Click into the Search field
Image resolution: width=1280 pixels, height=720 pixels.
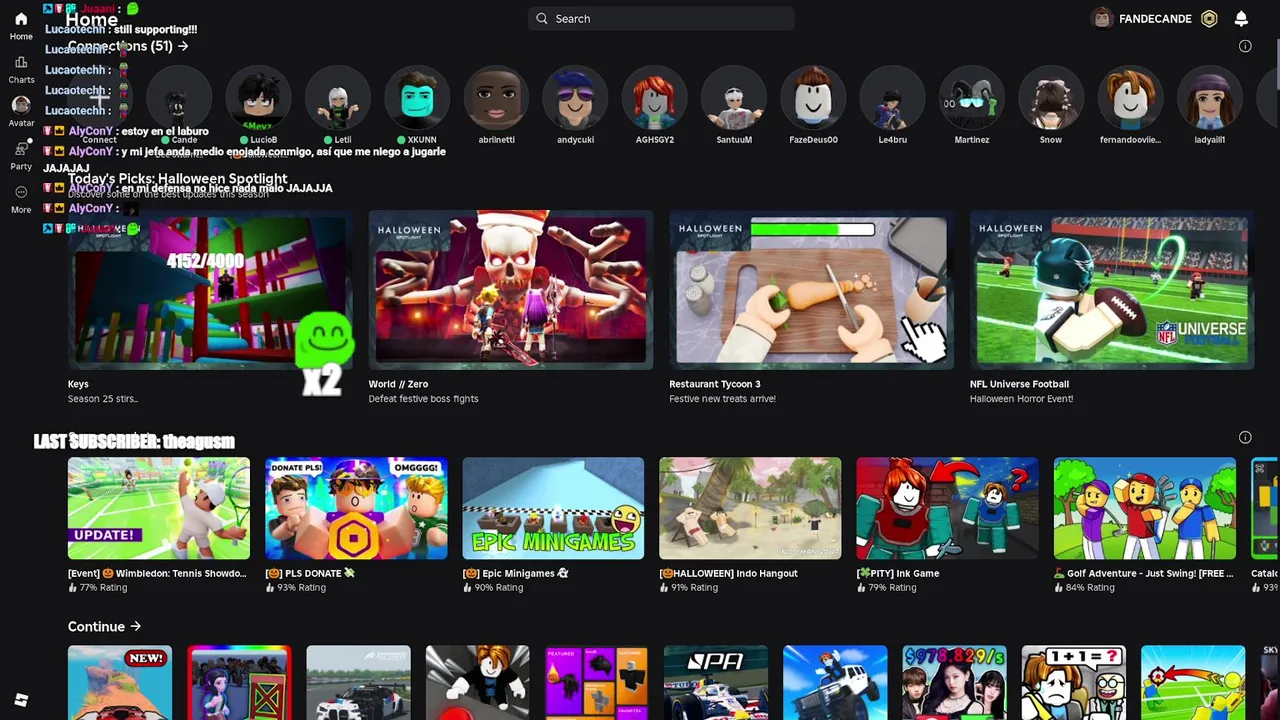(x=661, y=18)
